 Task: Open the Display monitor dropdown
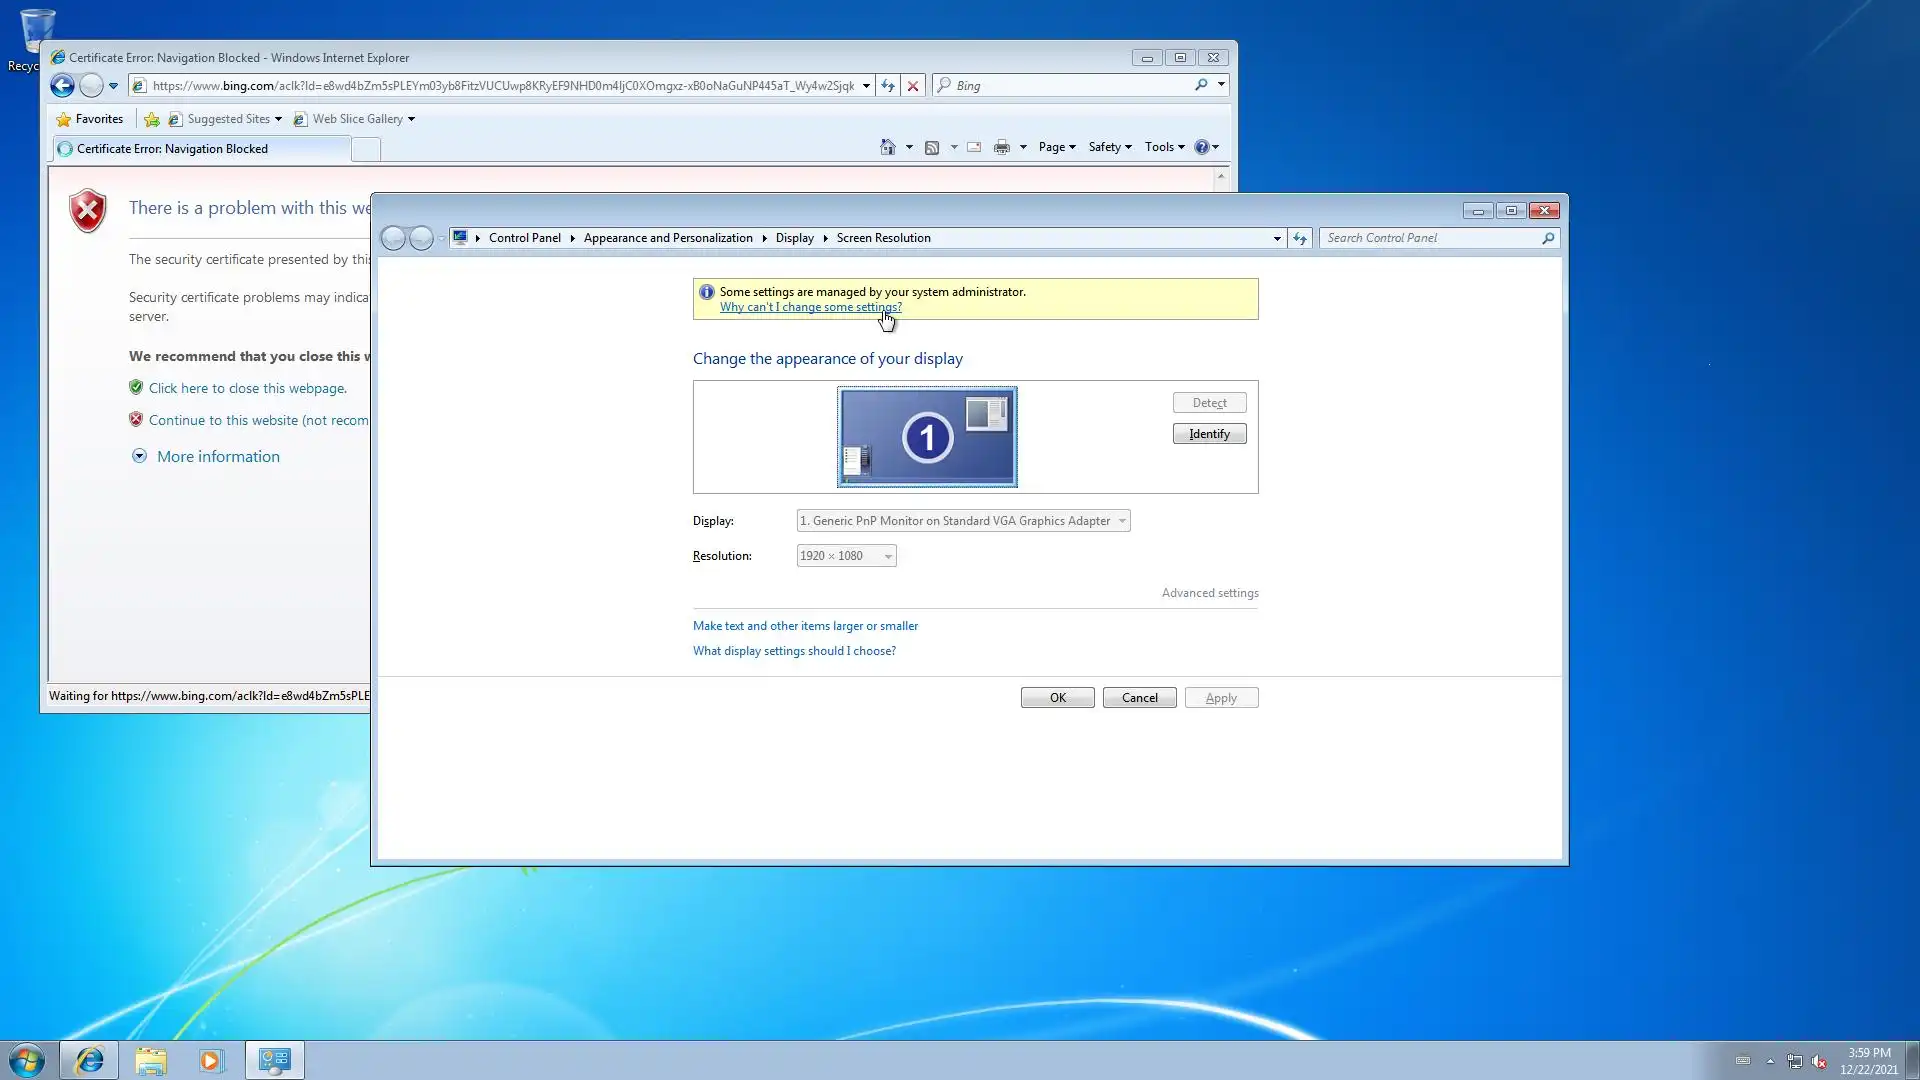point(962,521)
